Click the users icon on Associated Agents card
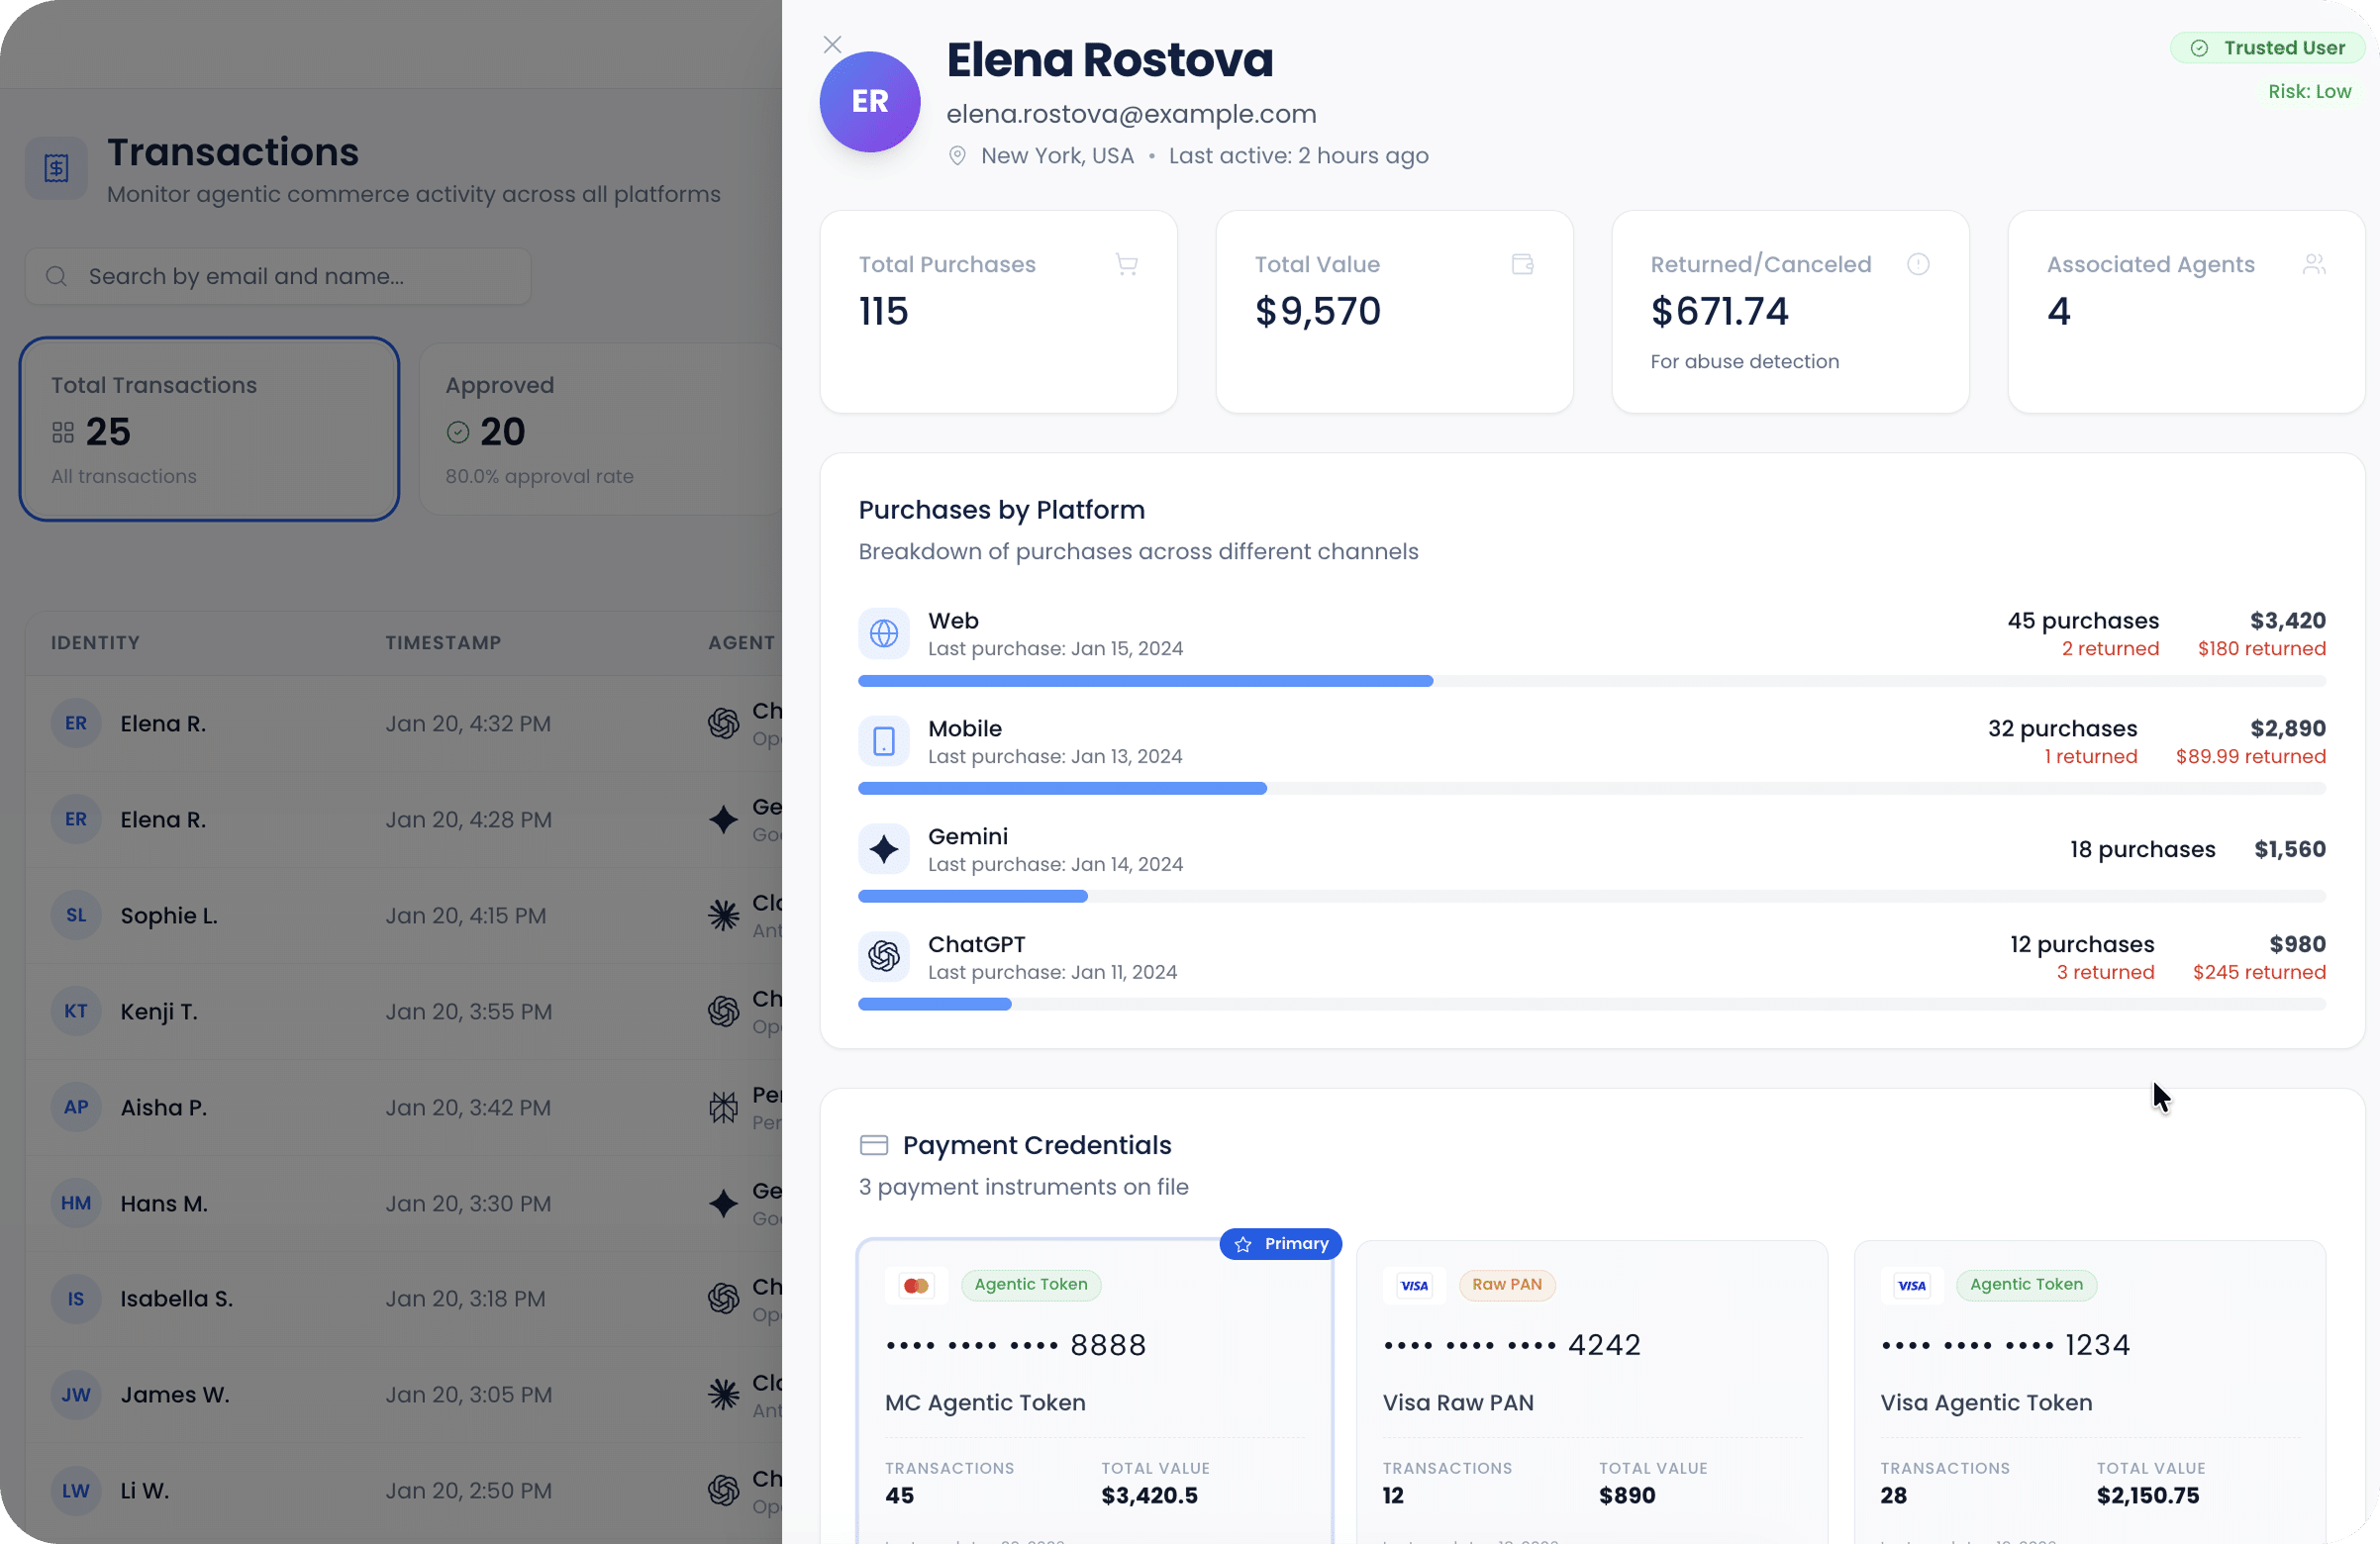2380x1544 pixels. (x=2313, y=264)
